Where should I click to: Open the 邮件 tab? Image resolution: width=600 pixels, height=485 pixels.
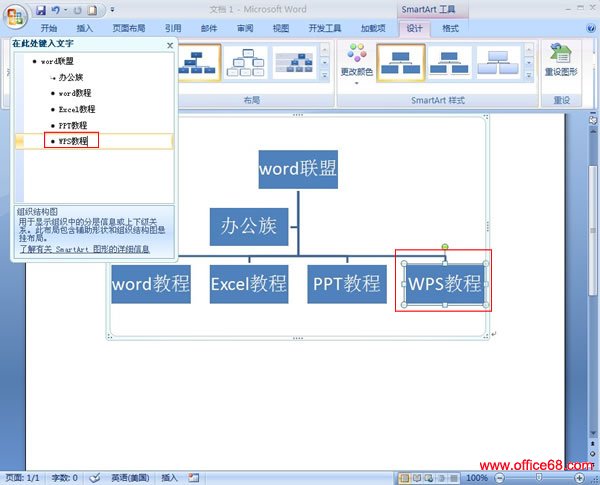pyautogui.click(x=209, y=28)
